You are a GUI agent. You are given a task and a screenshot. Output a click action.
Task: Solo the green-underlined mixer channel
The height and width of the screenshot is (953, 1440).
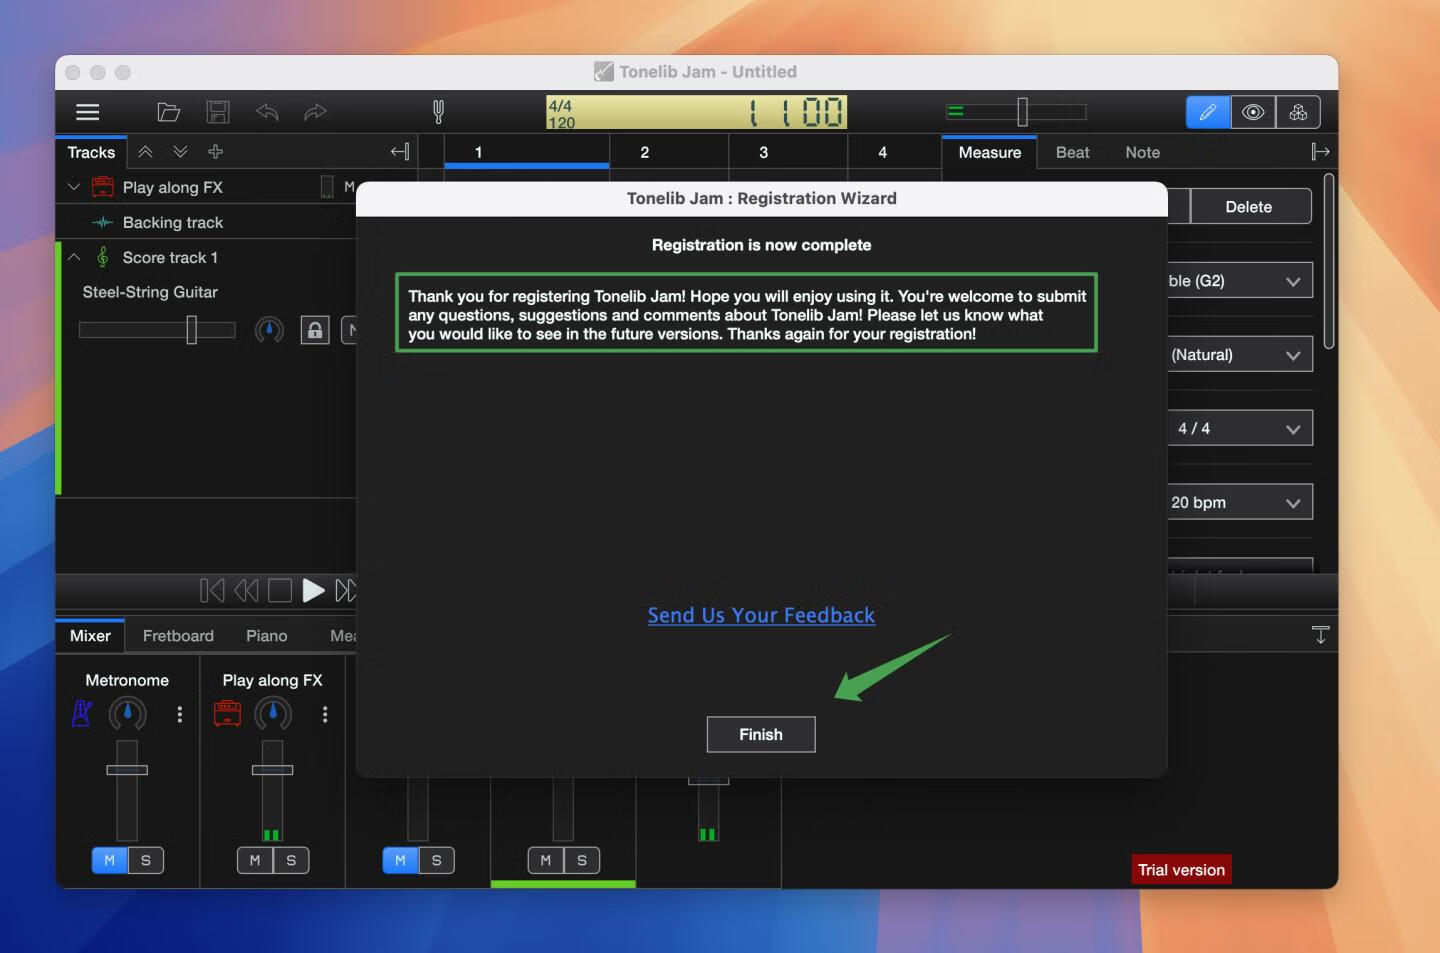582,860
